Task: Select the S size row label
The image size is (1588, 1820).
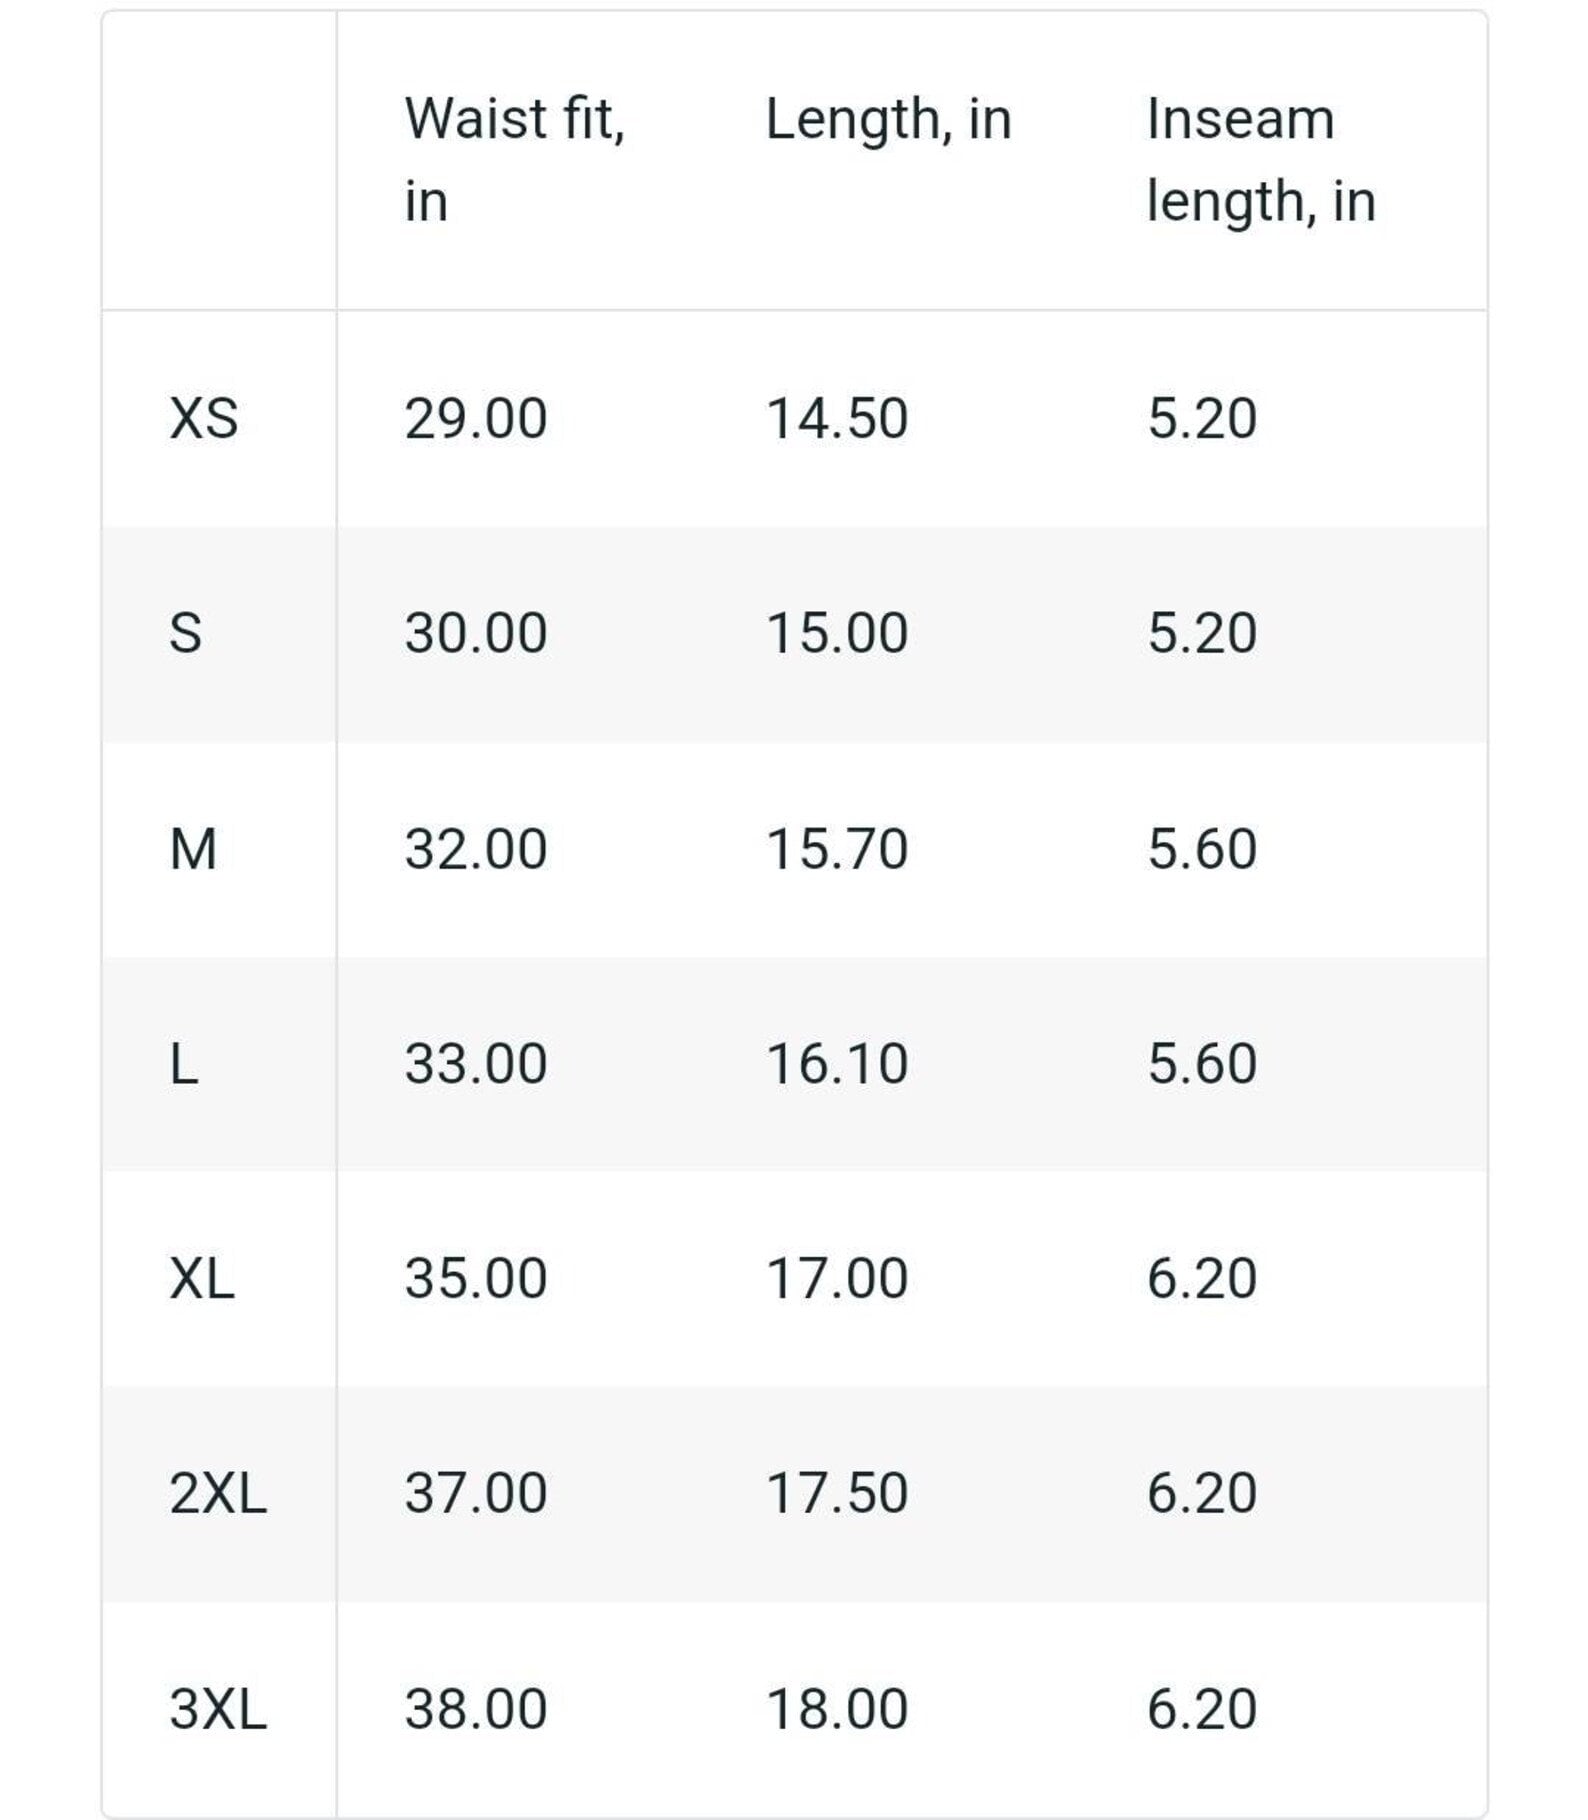Action: click(x=186, y=633)
